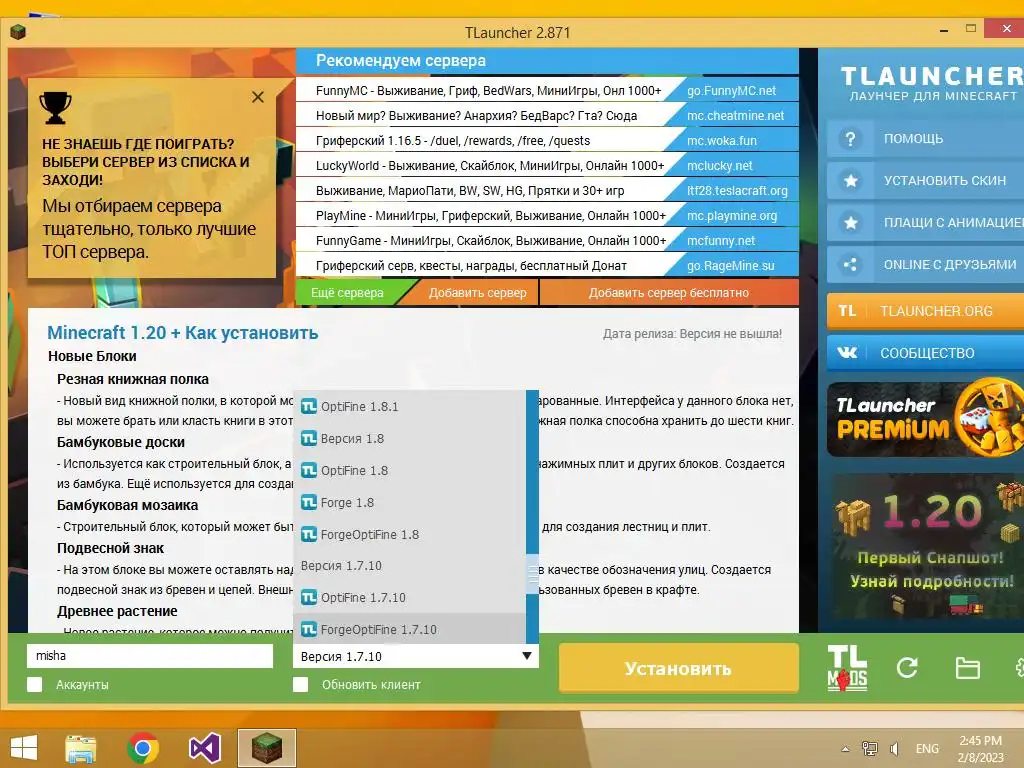Open TLauncher.org sidebar link
The width and height of the screenshot is (1024, 768).
coord(925,311)
